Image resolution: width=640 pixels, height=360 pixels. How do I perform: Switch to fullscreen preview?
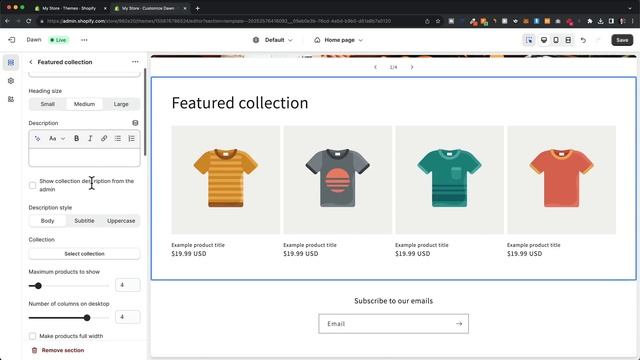[568, 40]
